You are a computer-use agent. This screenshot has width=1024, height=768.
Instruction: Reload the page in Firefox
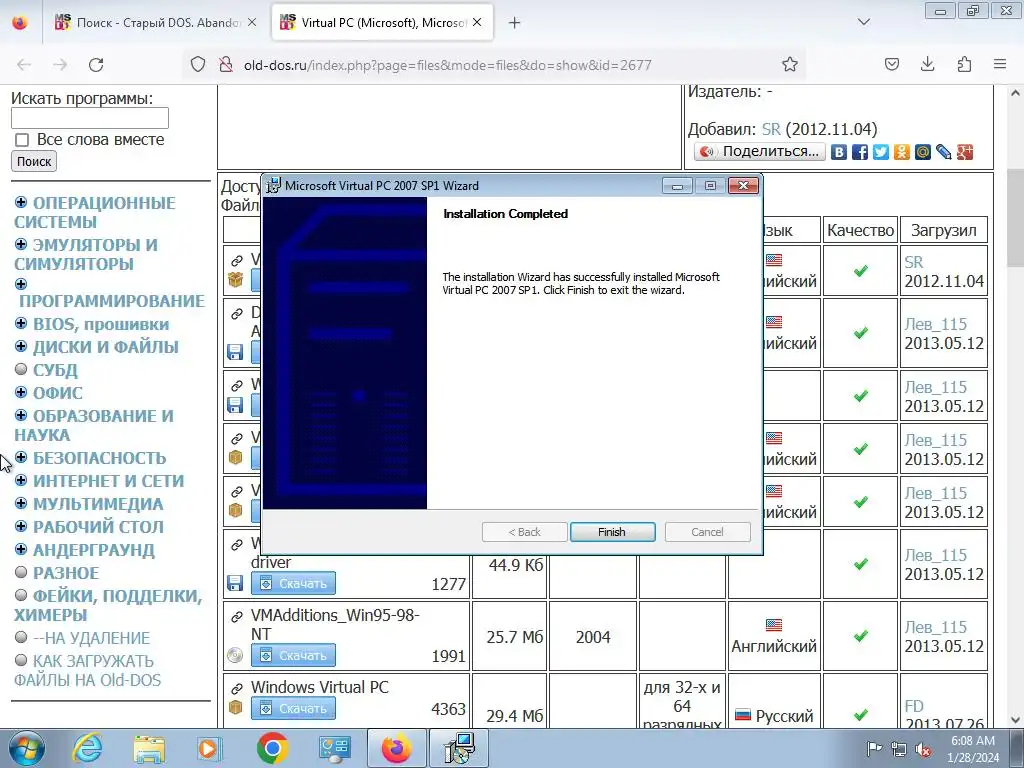point(96,65)
